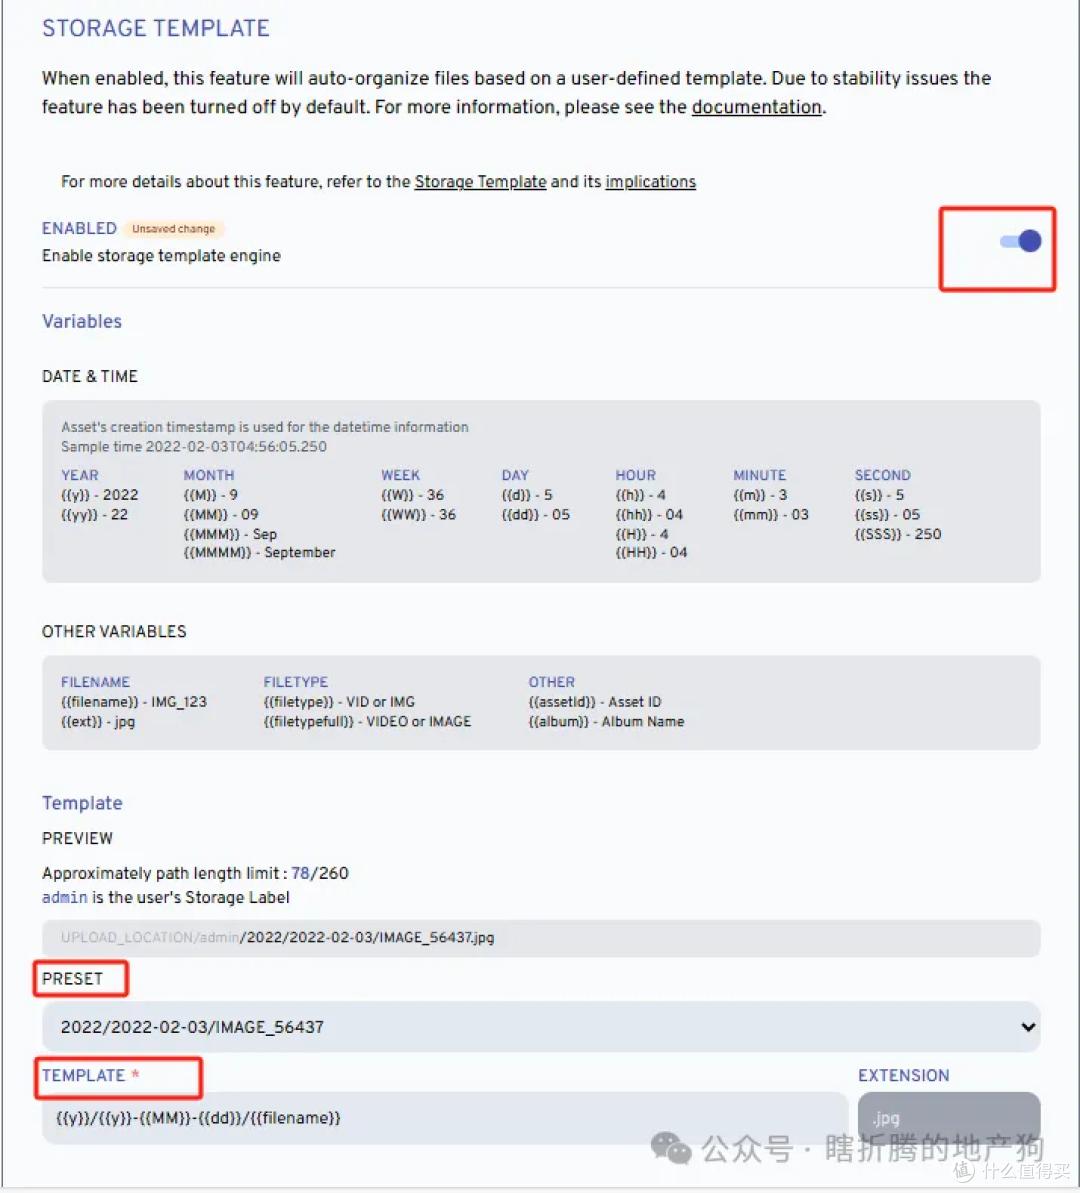Click the TEMPLATE input field
The width and height of the screenshot is (1080, 1193).
(440, 1118)
